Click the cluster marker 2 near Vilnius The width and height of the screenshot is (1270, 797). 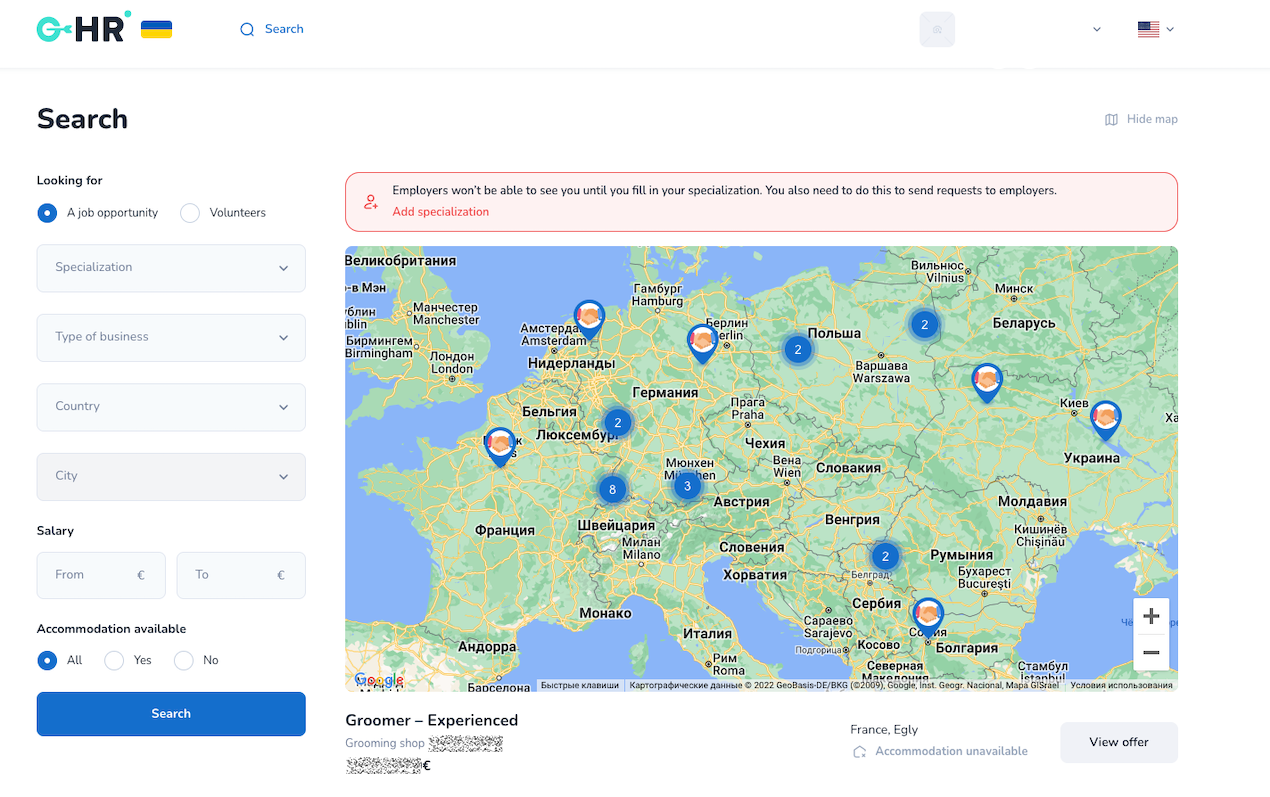coord(925,324)
